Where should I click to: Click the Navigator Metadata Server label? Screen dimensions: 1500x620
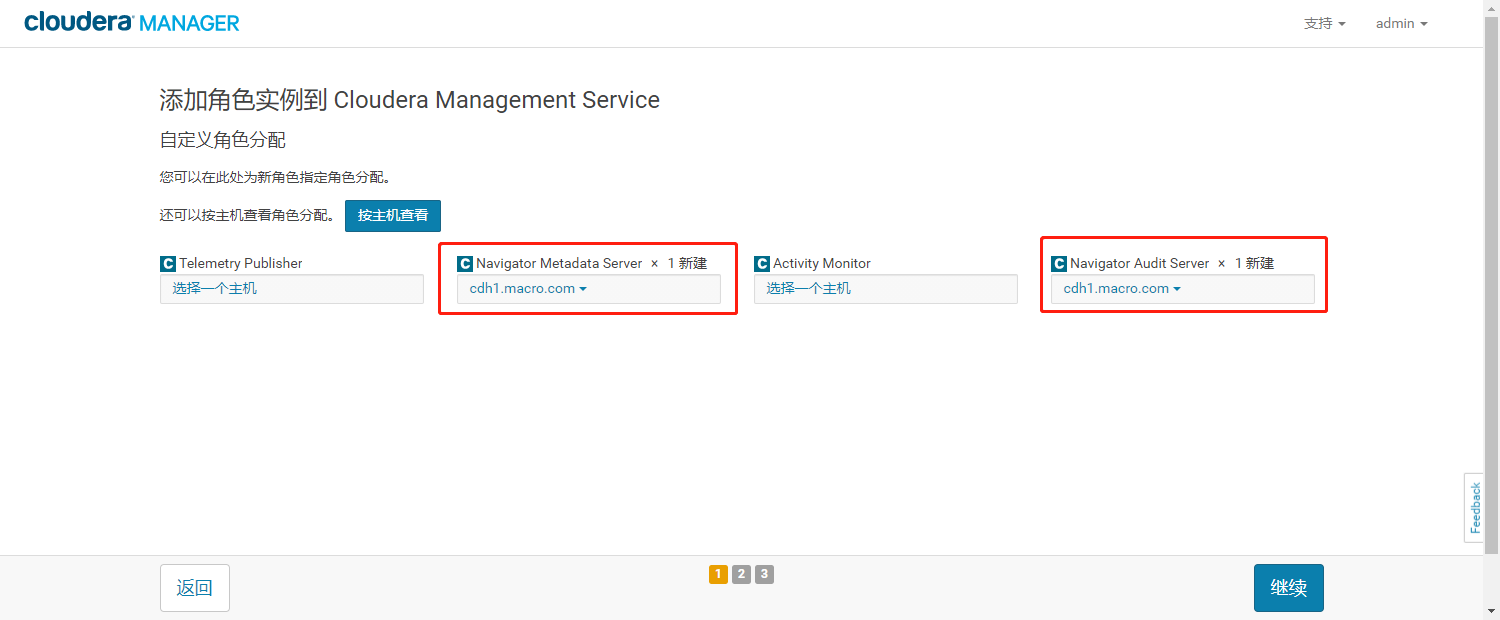coord(559,264)
